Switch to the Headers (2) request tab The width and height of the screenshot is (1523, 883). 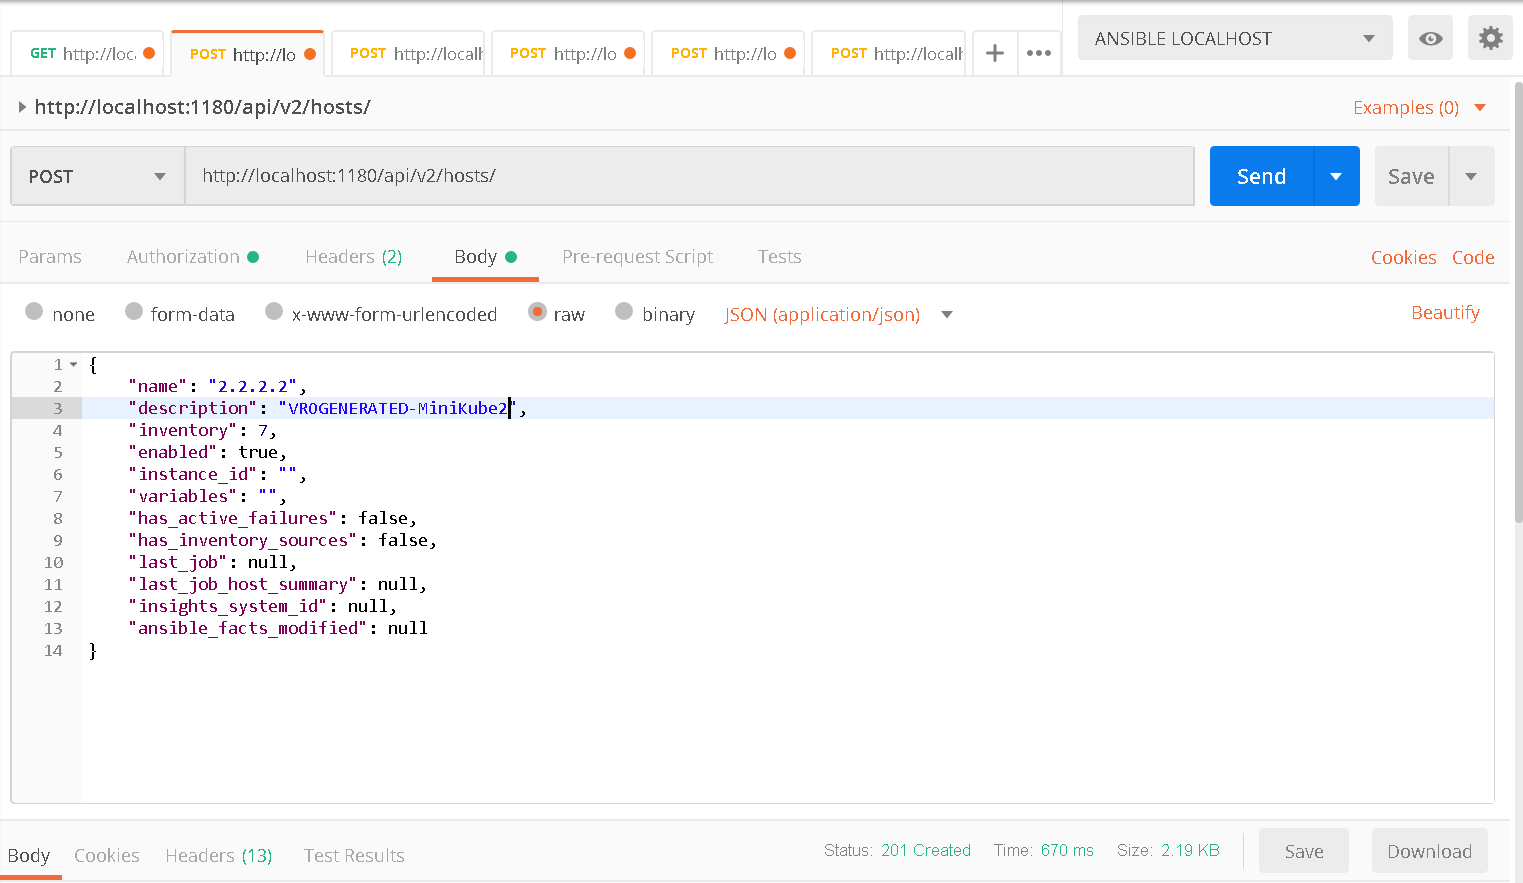tap(354, 257)
